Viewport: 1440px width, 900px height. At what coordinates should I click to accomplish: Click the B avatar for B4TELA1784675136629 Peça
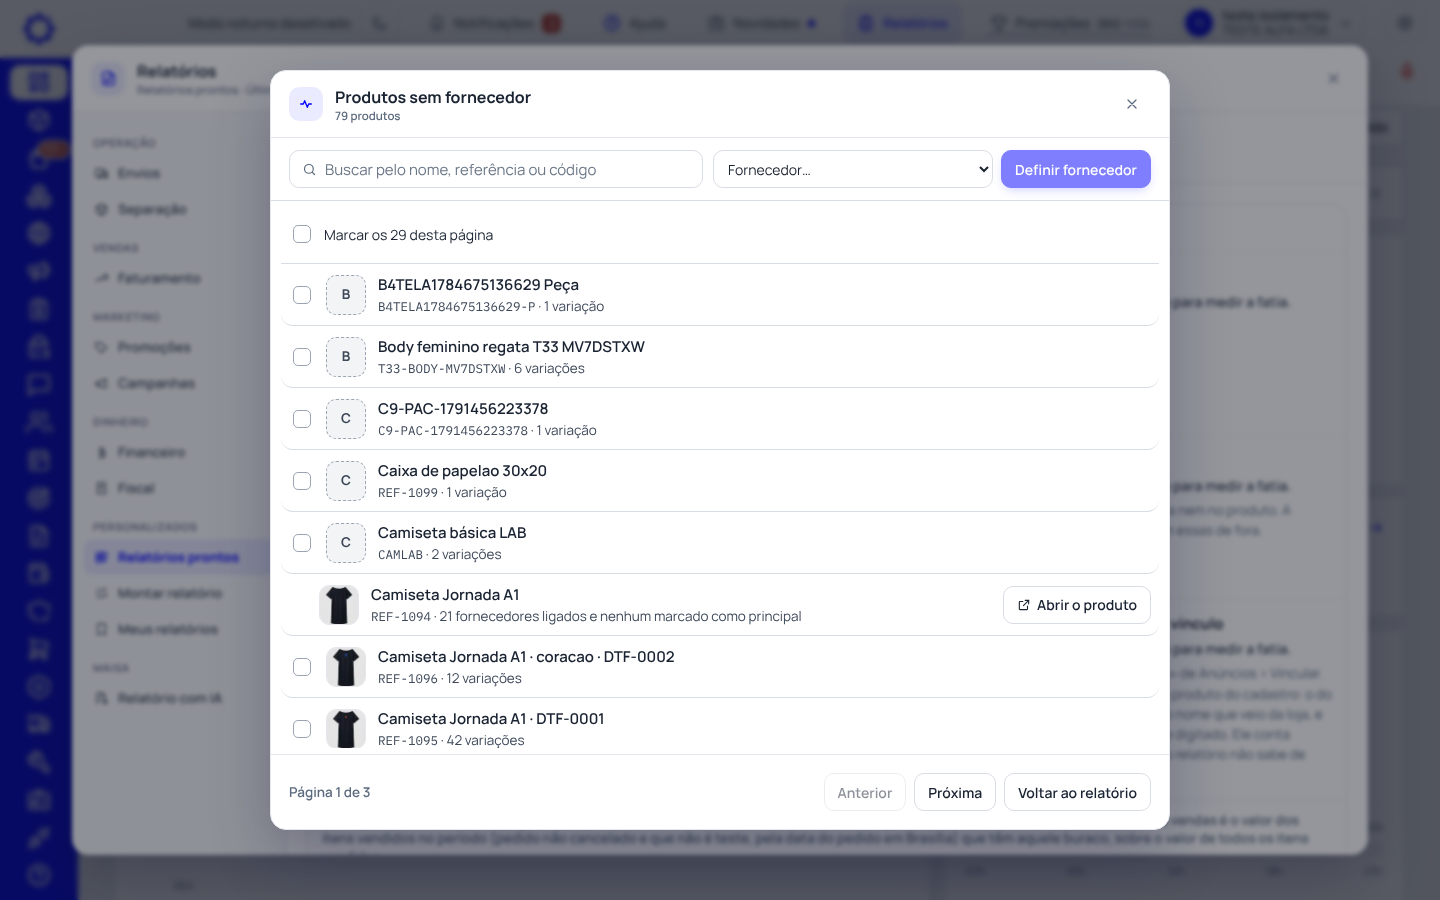(346, 295)
